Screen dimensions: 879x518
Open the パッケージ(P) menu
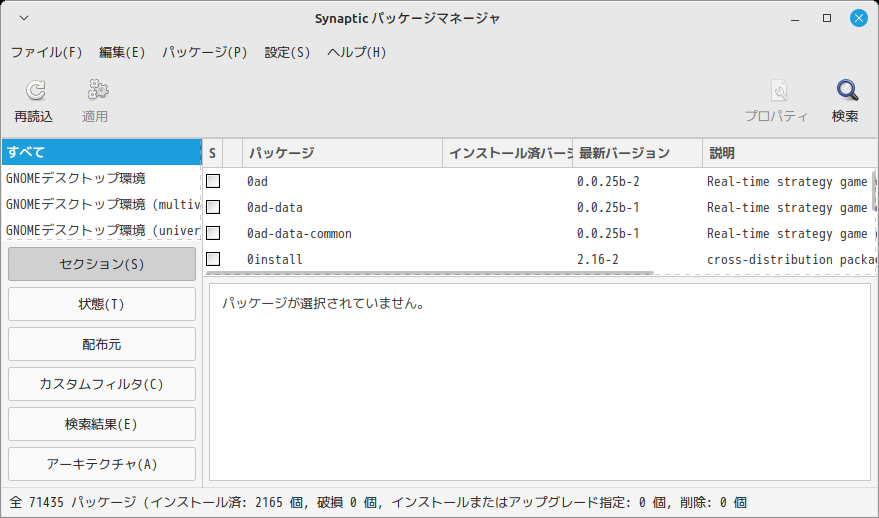coord(205,52)
